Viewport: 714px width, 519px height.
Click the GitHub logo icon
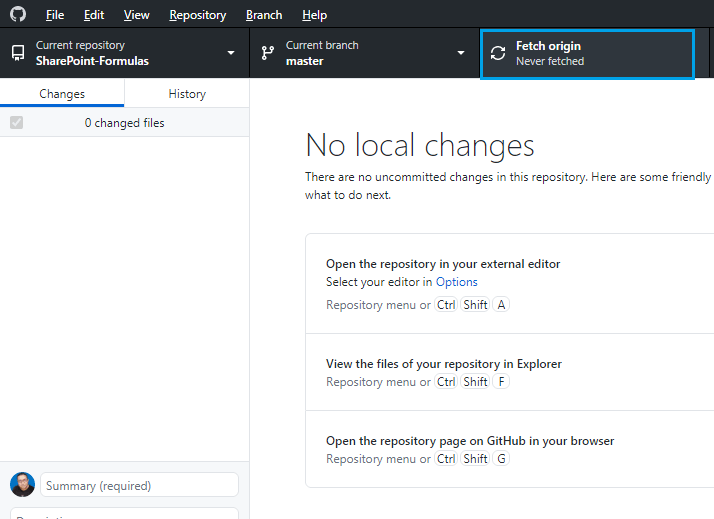tap(18, 15)
